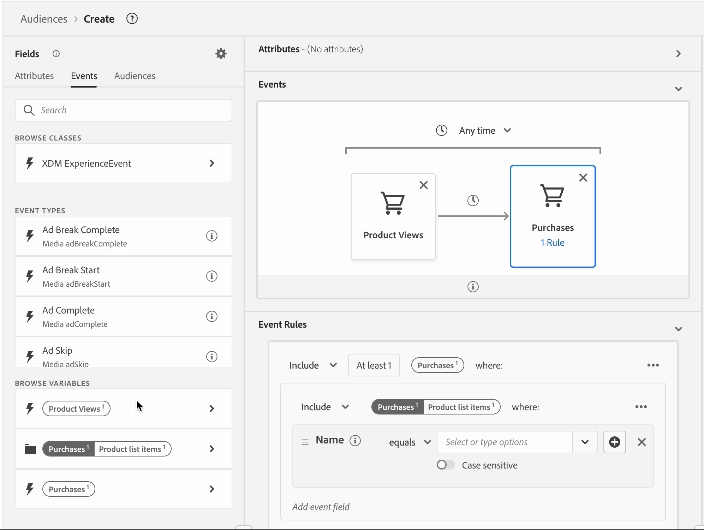This screenshot has width=704, height=530.
Task: Click the clock icon between event cards
Action: click(x=473, y=200)
